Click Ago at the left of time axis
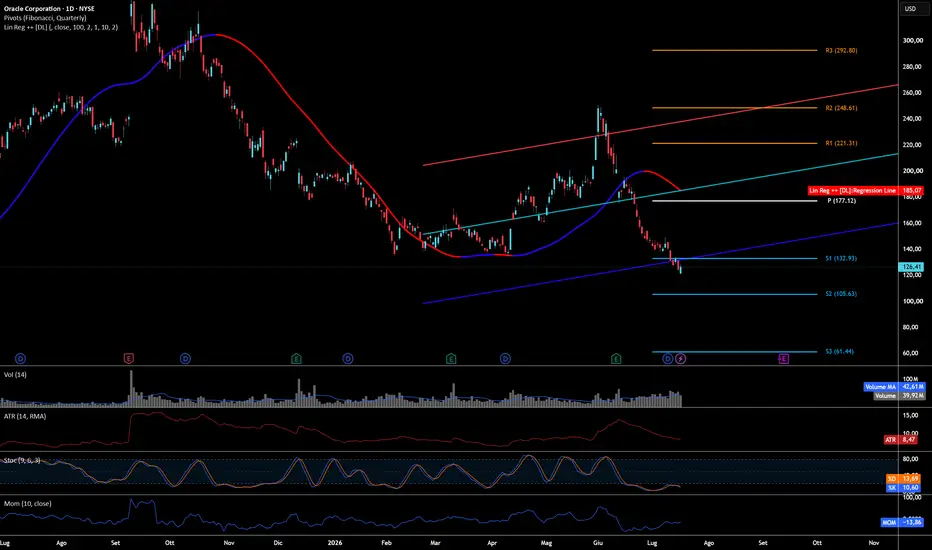932x550 pixels. pos(61,543)
